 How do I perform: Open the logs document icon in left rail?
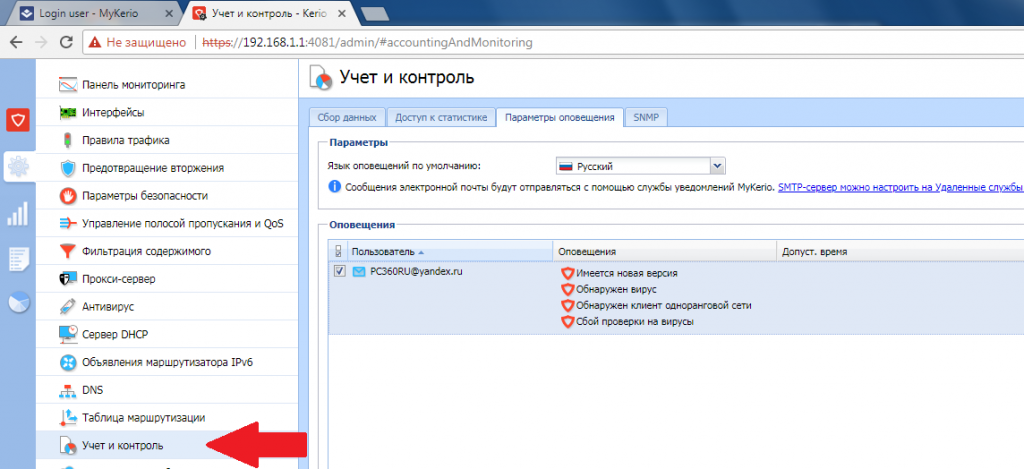pyautogui.click(x=18, y=259)
